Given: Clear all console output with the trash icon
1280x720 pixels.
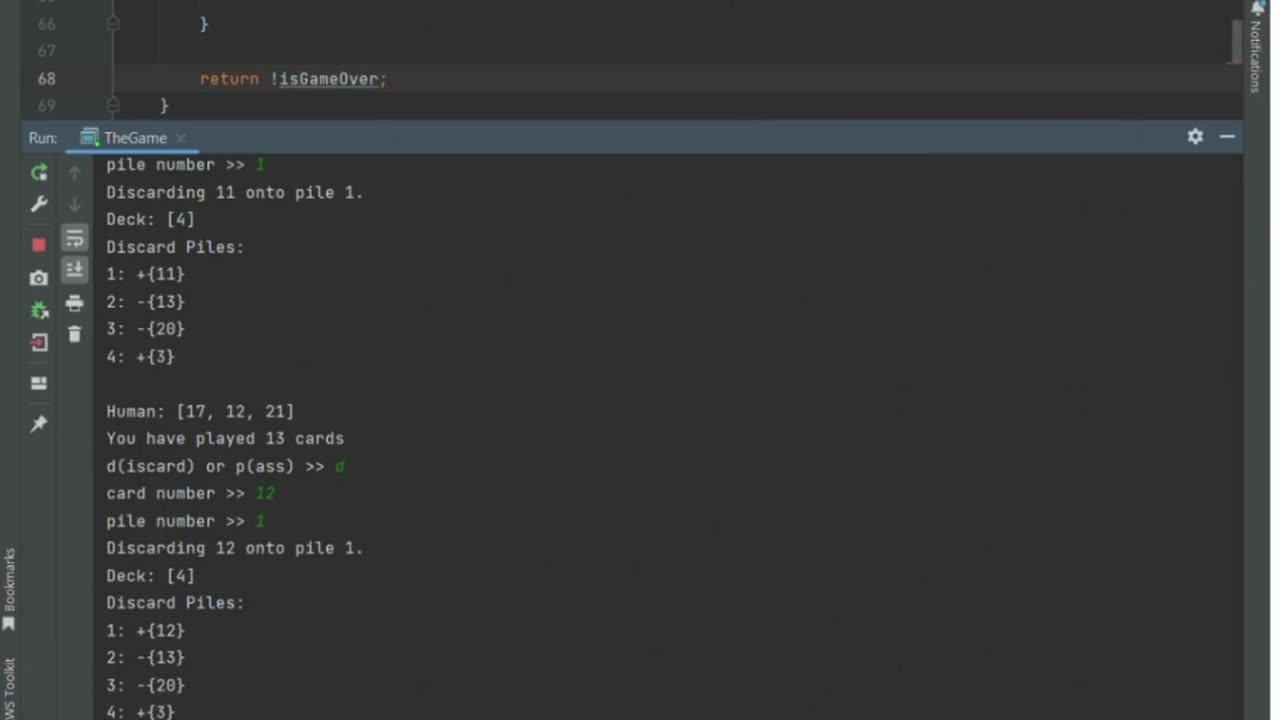Looking at the screenshot, I should 74,335.
